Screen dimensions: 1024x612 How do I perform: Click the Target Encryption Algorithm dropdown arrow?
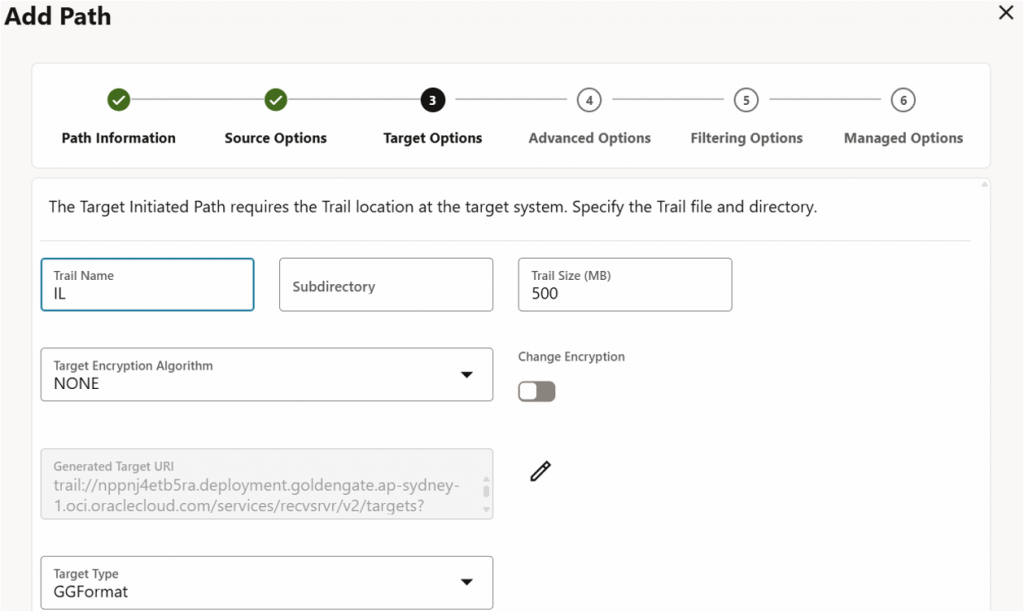tap(466, 375)
